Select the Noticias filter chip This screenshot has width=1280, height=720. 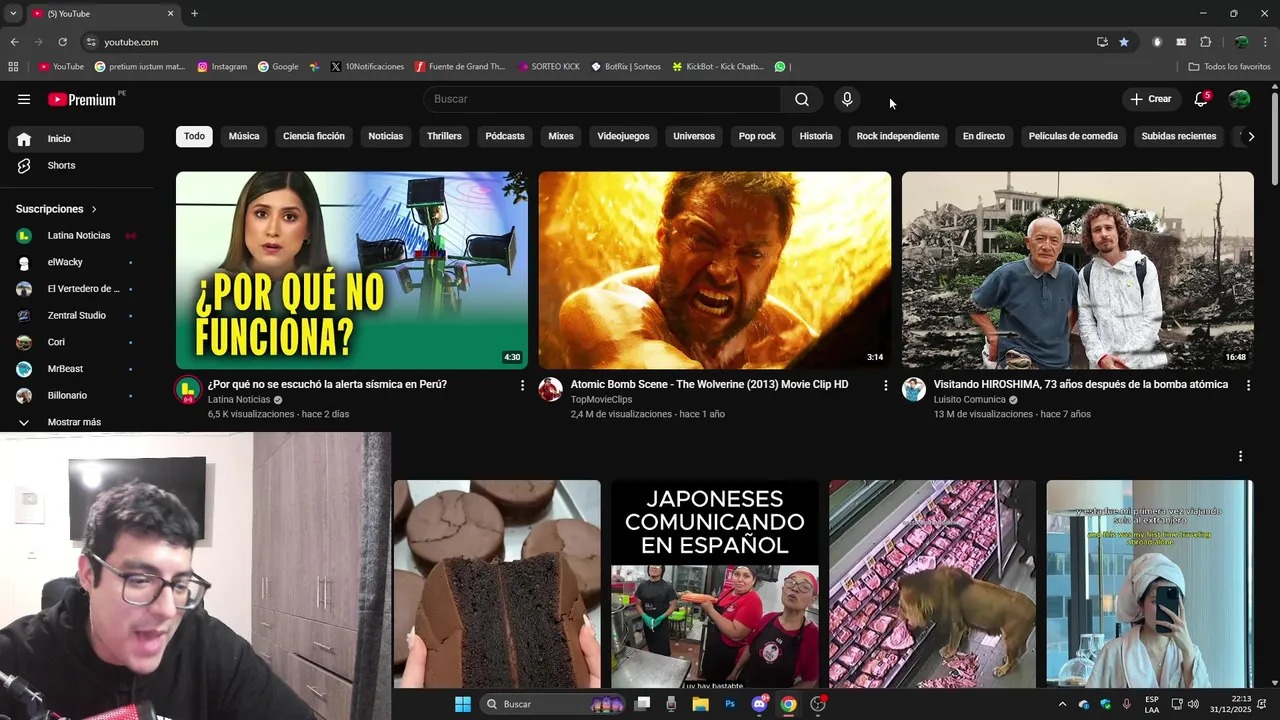pyautogui.click(x=386, y=136)
